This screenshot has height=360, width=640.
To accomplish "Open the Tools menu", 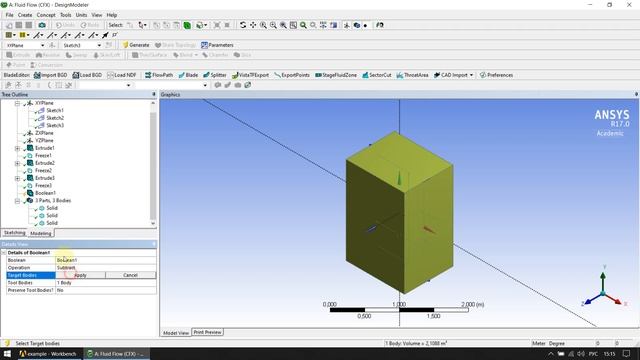I will [65, 15].
